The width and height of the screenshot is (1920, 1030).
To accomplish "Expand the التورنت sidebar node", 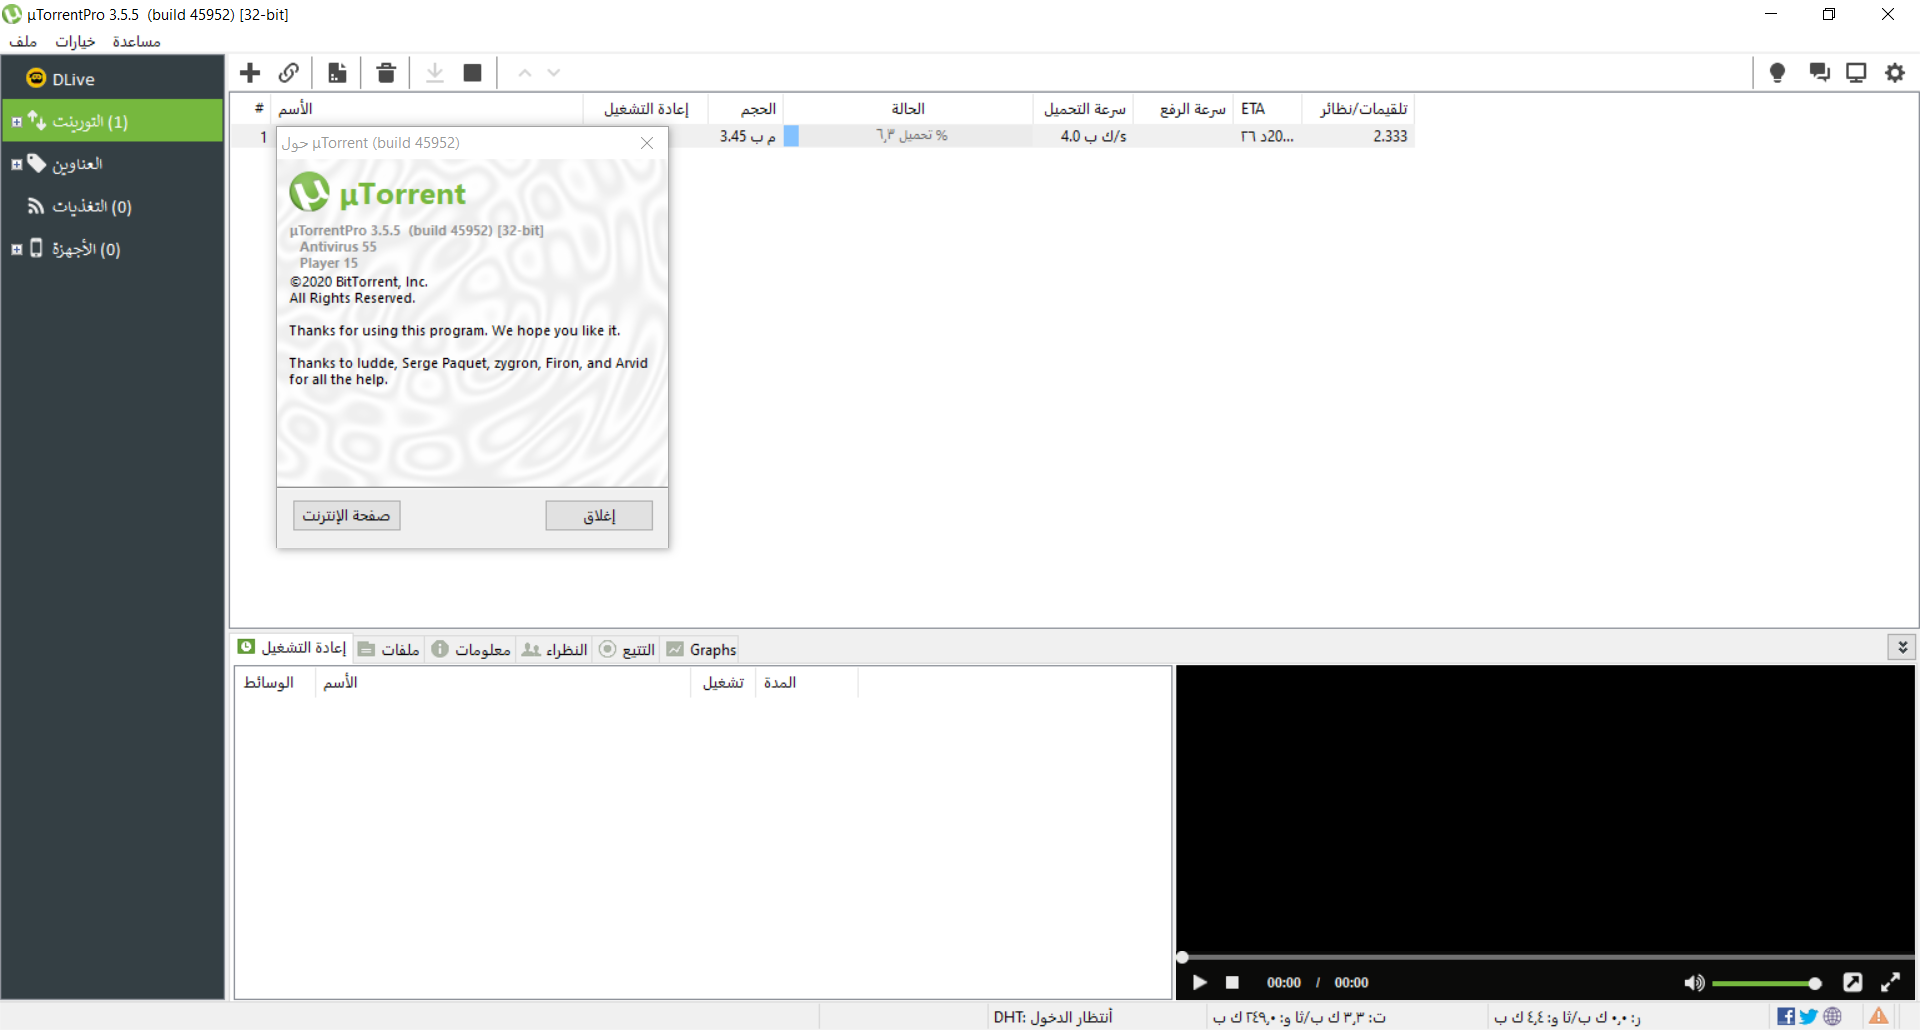I will coord(16,122).
